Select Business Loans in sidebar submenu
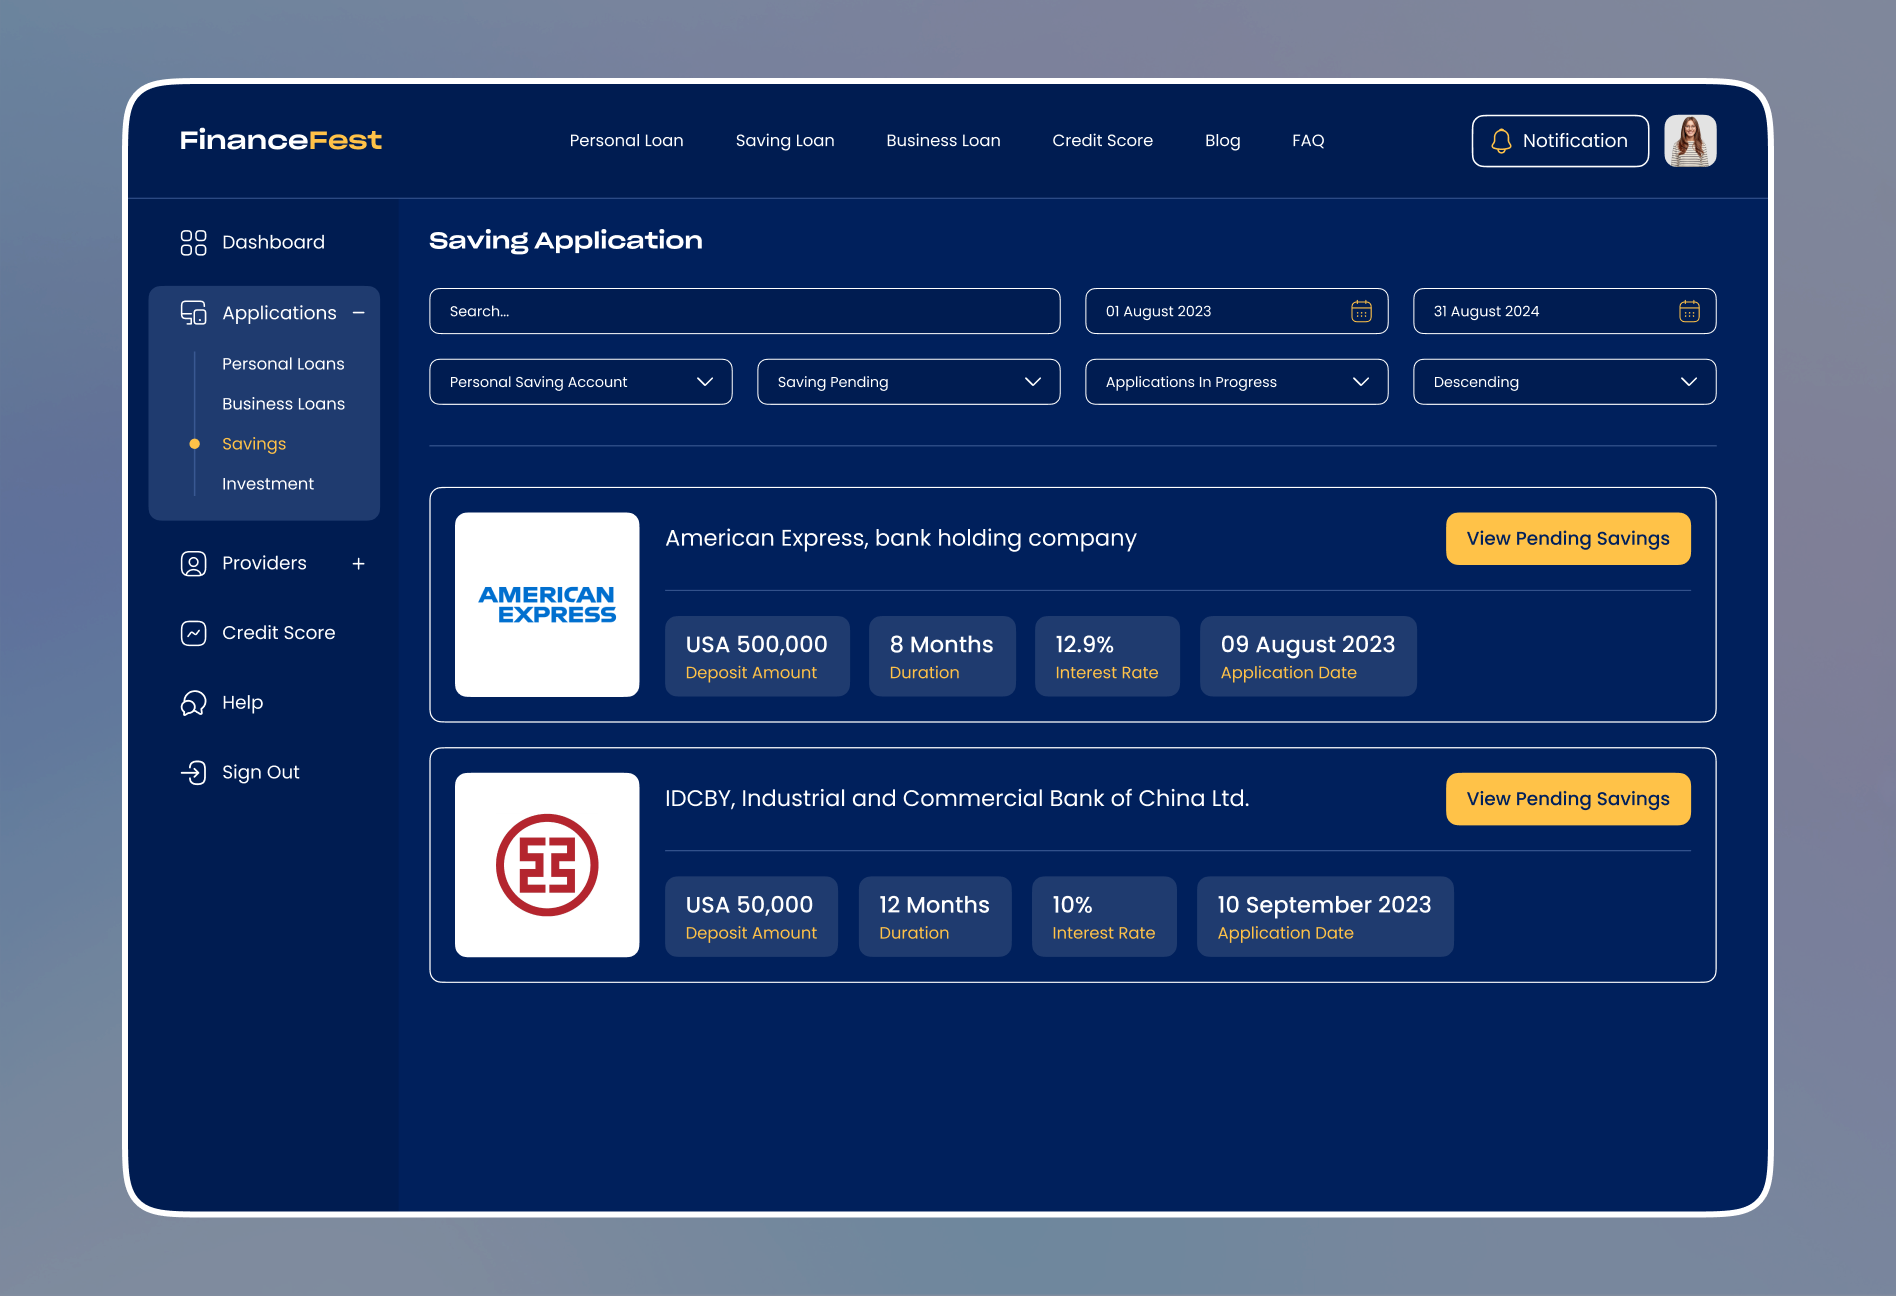This screenshot has height=1296, width=1896. [x=283, y=404]
